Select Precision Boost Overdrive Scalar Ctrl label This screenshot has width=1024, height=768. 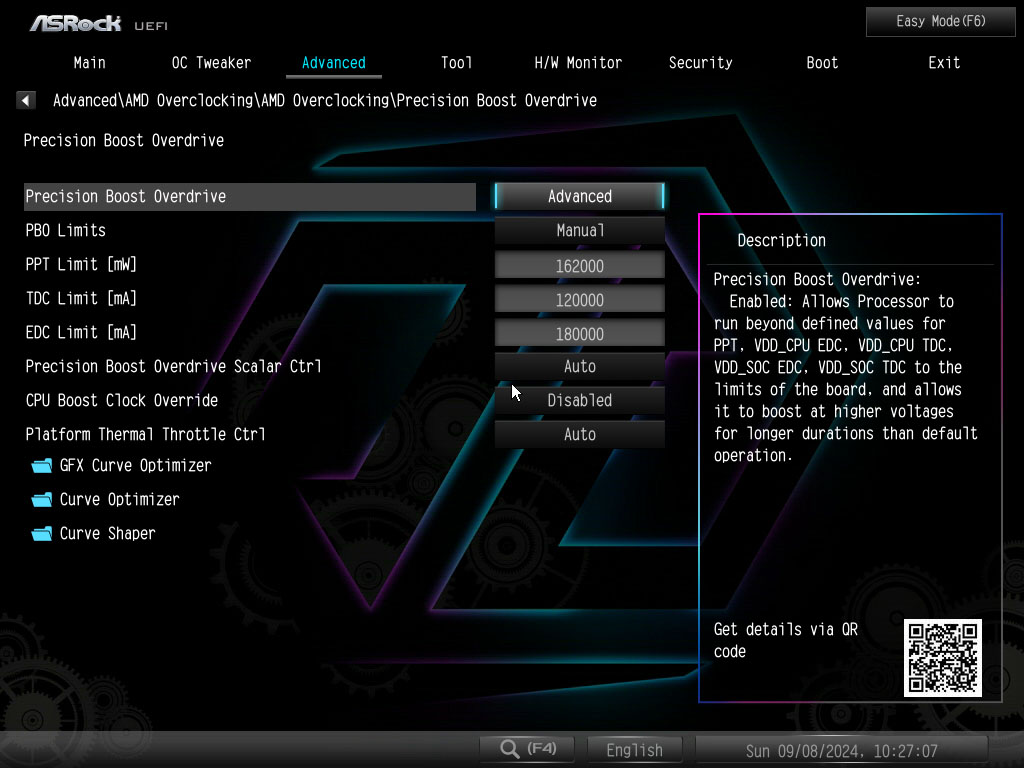click(173, 366)
